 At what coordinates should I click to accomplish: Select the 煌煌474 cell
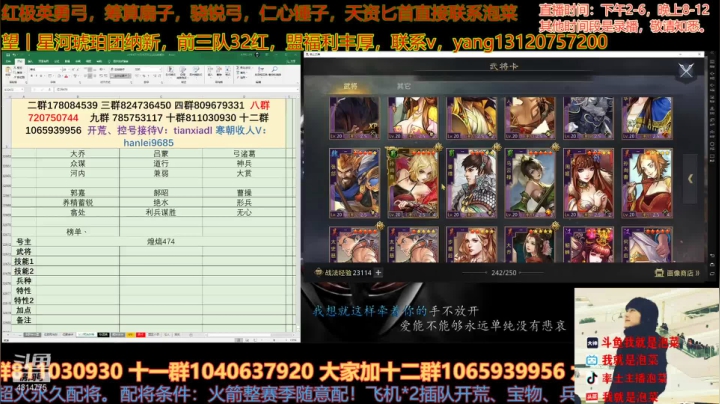[x=161, y=241]
